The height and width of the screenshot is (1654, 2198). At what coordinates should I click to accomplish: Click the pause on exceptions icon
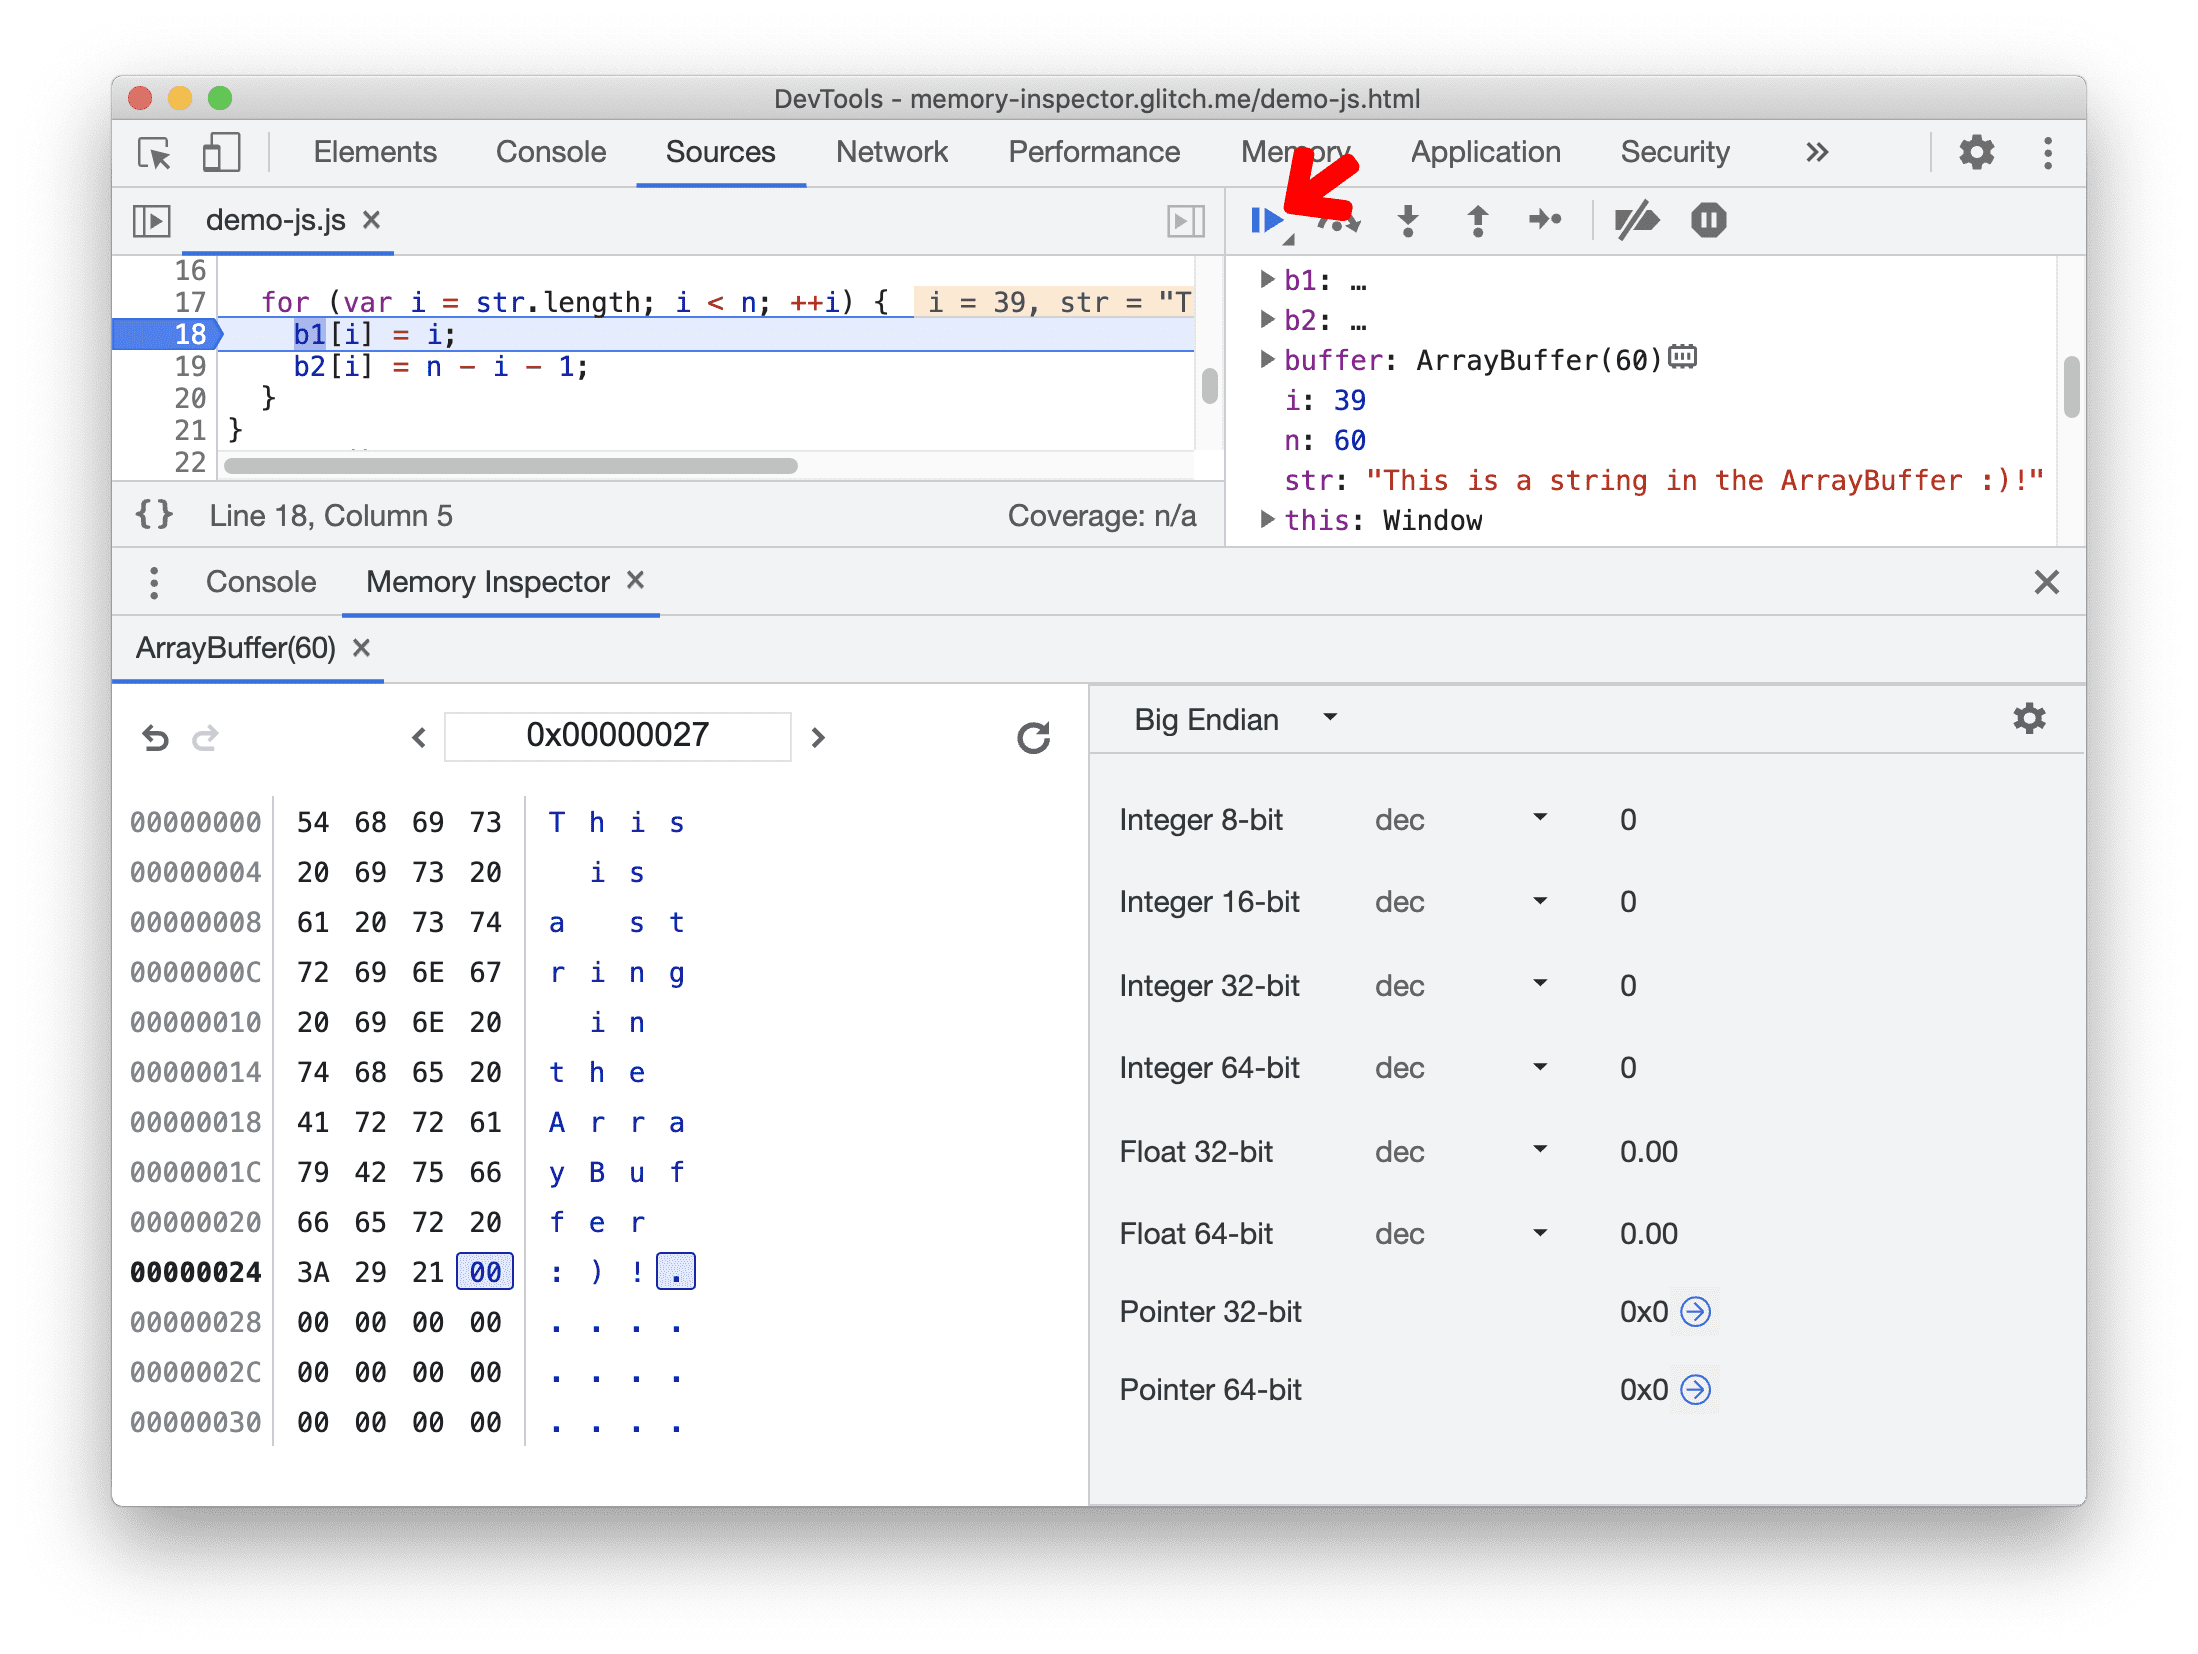tap(1710, 221)
